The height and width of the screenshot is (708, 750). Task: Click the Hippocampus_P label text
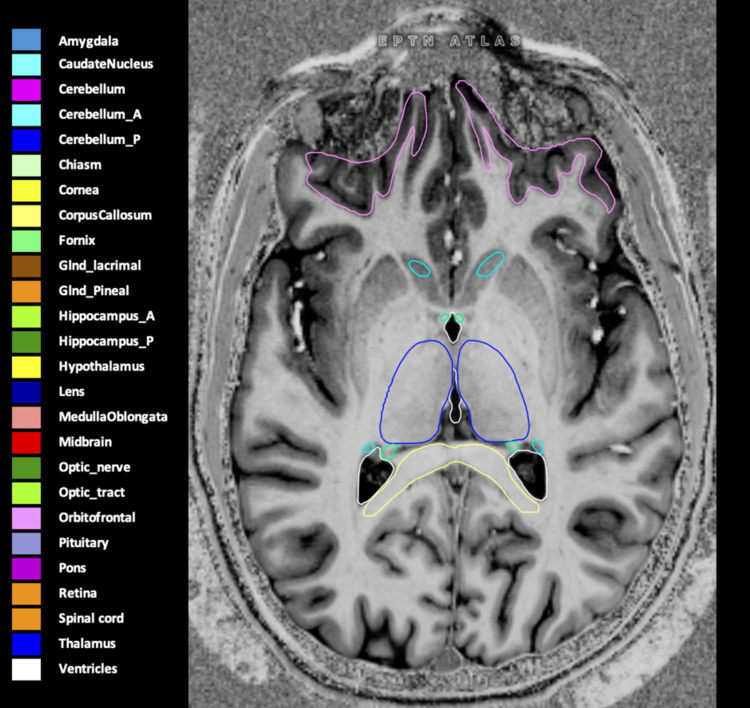click(x=106, y=342)
